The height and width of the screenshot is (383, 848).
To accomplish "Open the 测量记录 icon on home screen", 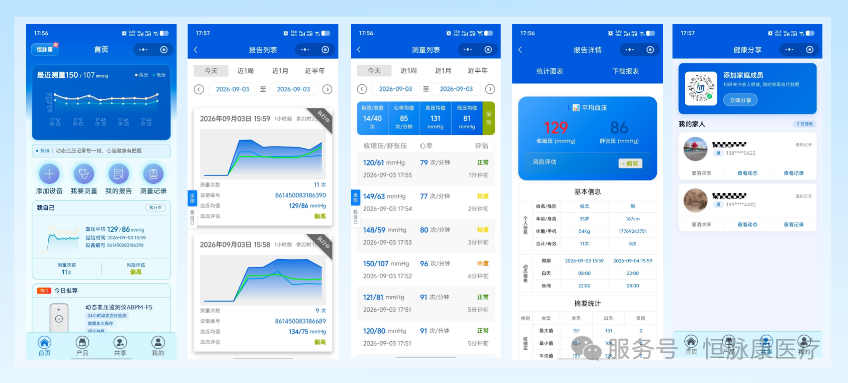I will [x=153, y=174].
